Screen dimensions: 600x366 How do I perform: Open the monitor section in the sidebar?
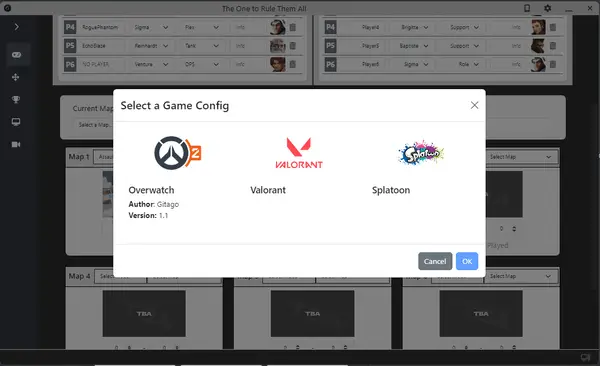pos(16,122)
